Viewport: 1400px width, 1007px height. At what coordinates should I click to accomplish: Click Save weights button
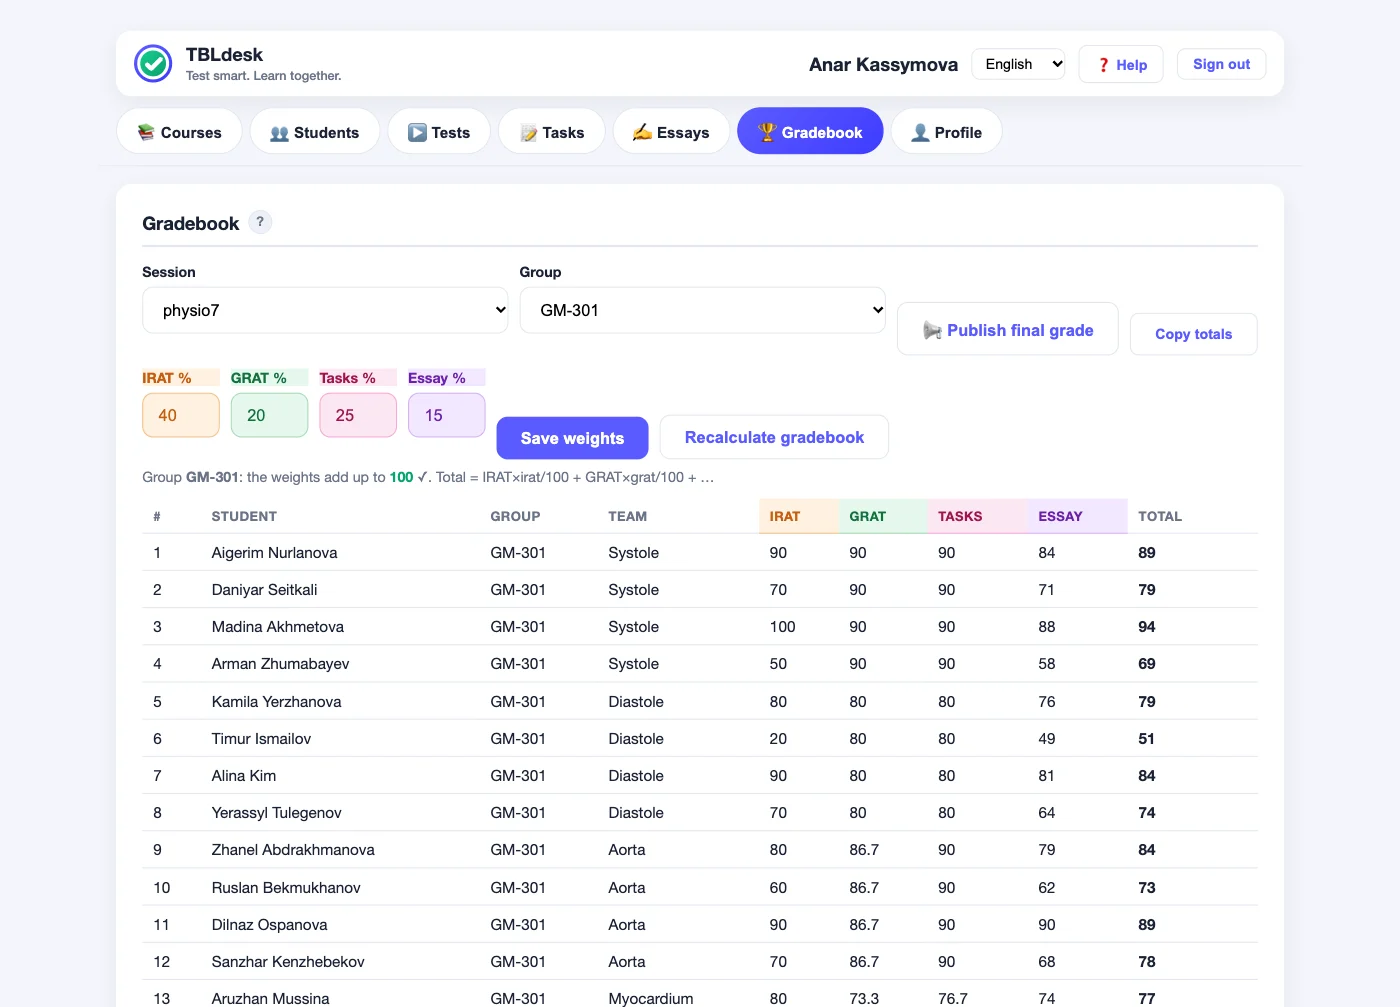[x=572, y=438]
